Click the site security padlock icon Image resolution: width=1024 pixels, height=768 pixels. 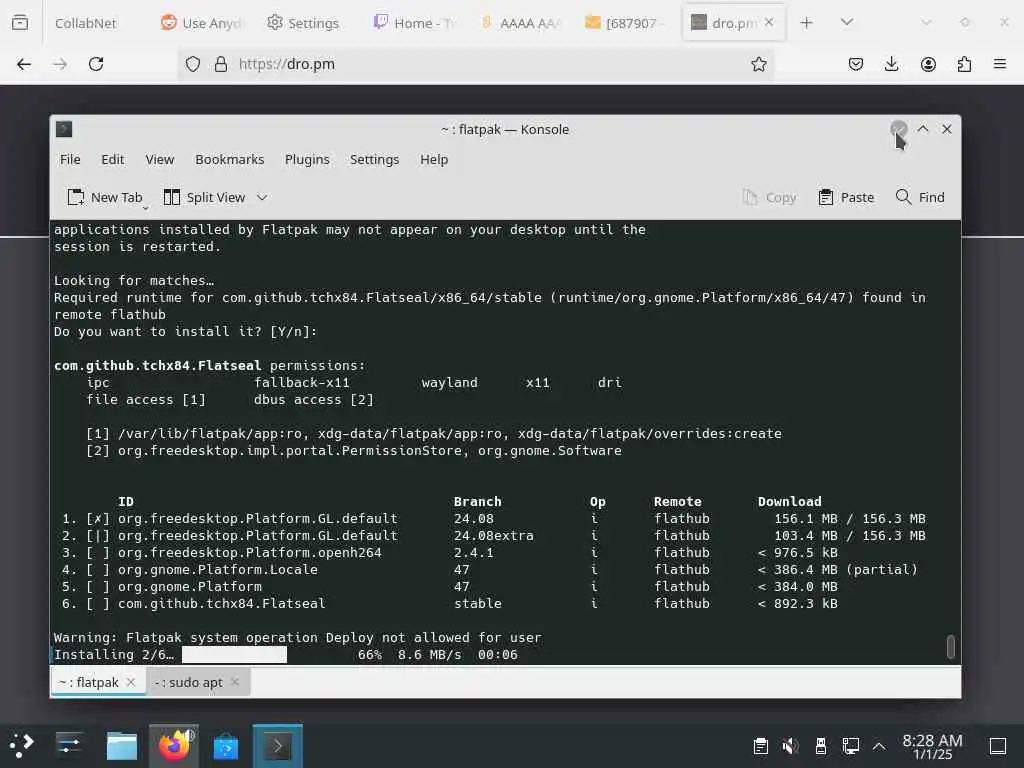pos(221,64)
